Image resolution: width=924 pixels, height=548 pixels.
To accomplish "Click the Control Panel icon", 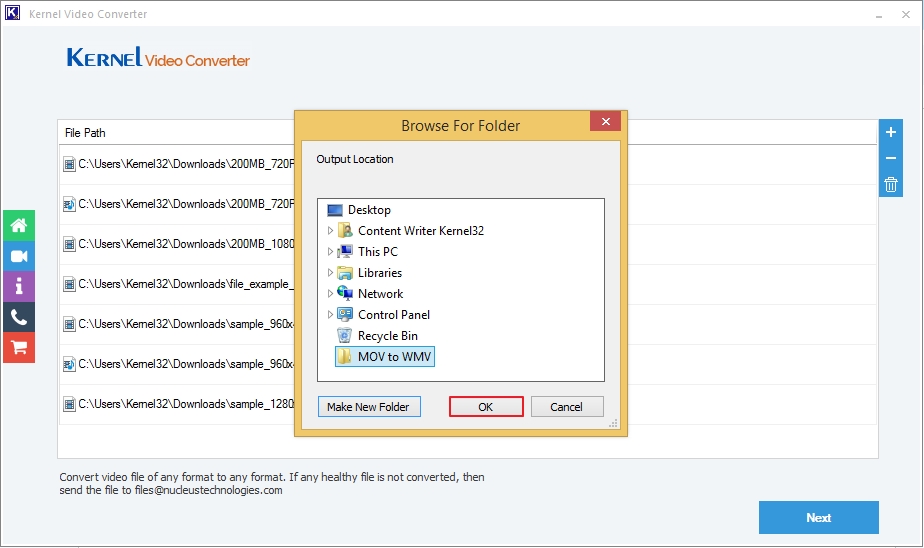I will [345, 315].
